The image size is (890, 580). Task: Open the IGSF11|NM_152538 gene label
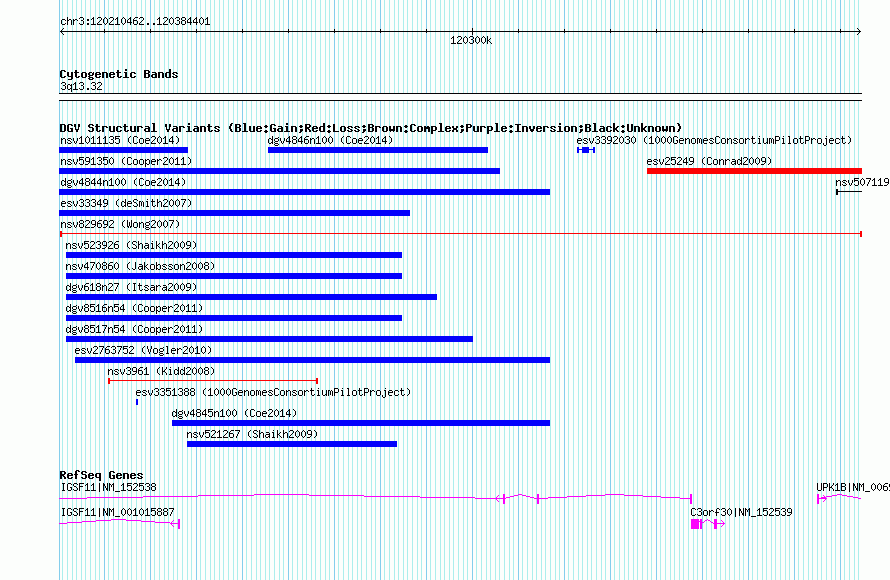108,487
